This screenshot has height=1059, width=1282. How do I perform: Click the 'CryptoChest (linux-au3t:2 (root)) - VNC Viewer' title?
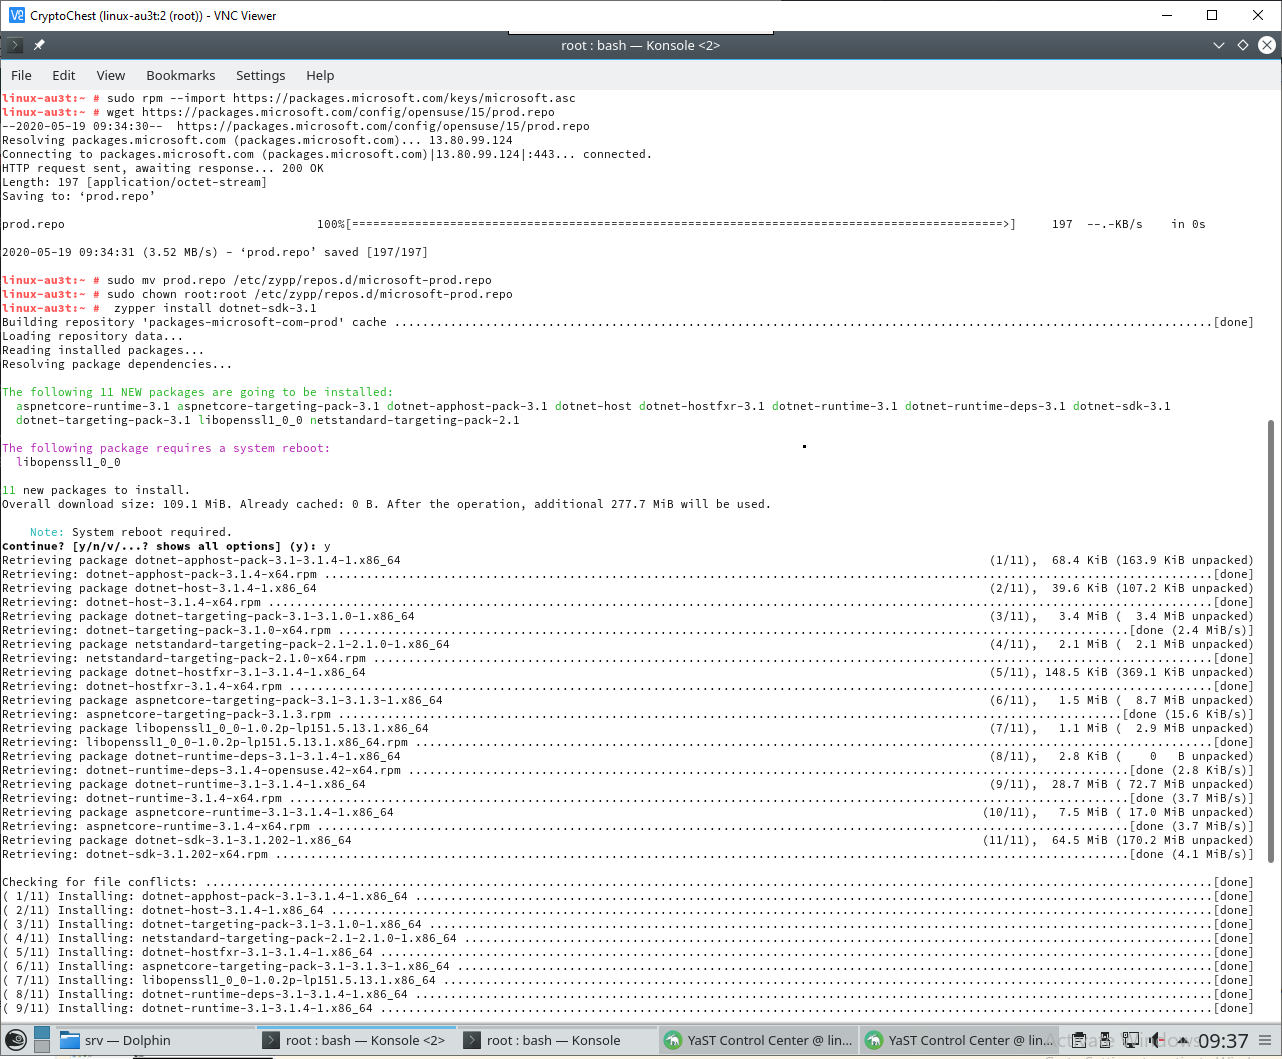click(153, 15)
